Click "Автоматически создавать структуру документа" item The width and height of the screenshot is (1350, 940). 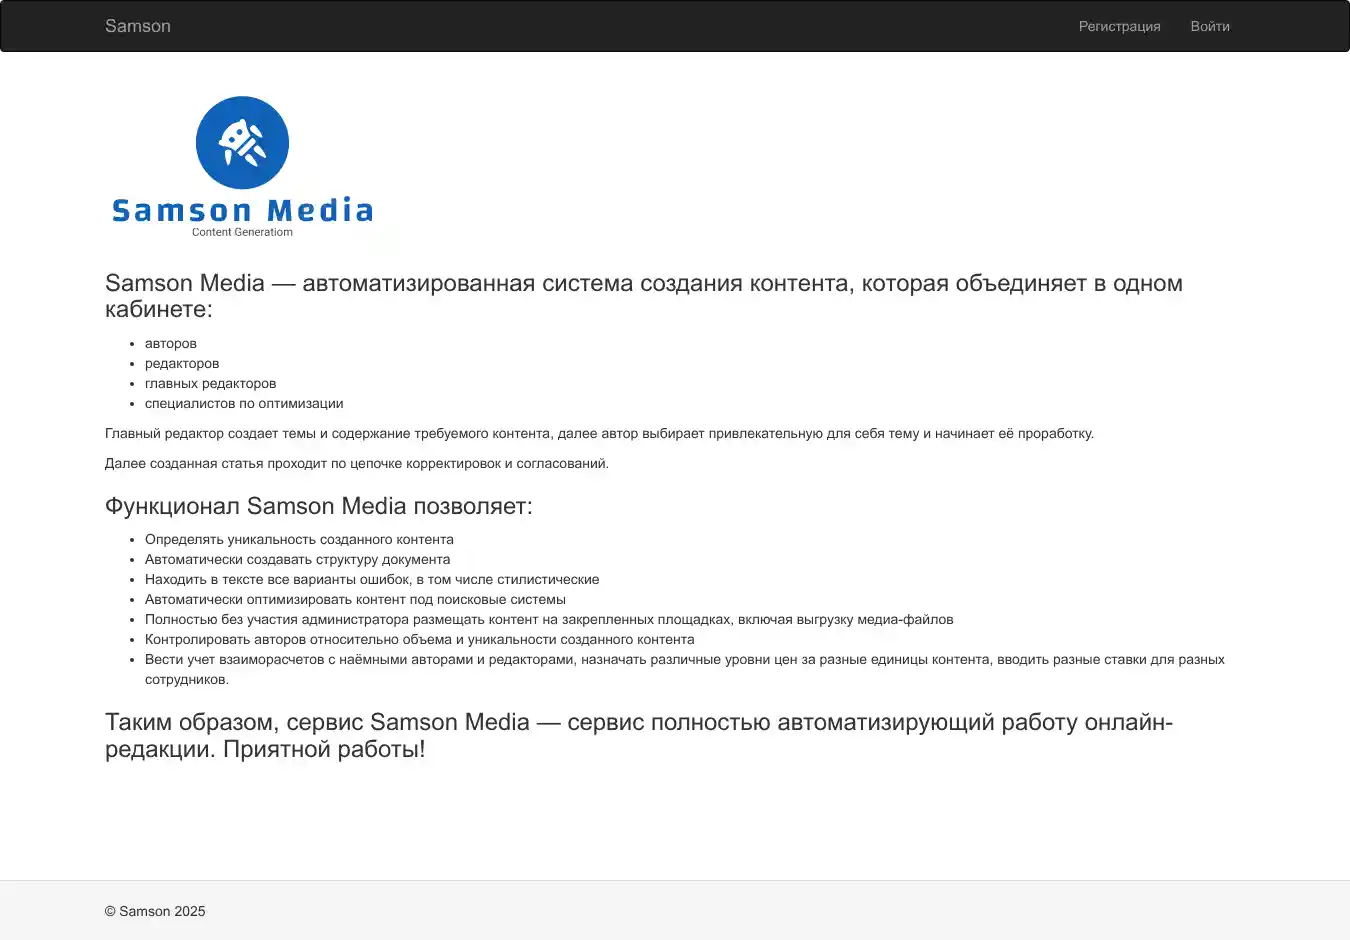point(297,559)
